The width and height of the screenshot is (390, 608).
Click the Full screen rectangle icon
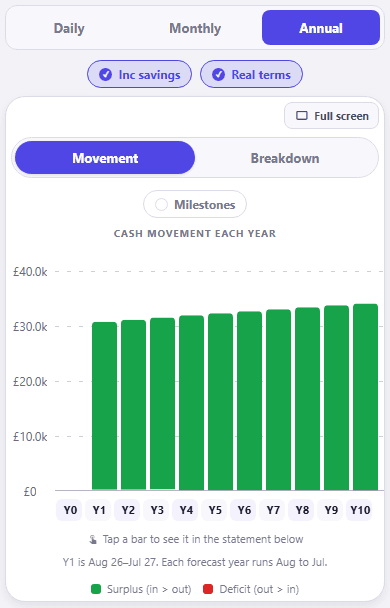click(x=302, y=116)
